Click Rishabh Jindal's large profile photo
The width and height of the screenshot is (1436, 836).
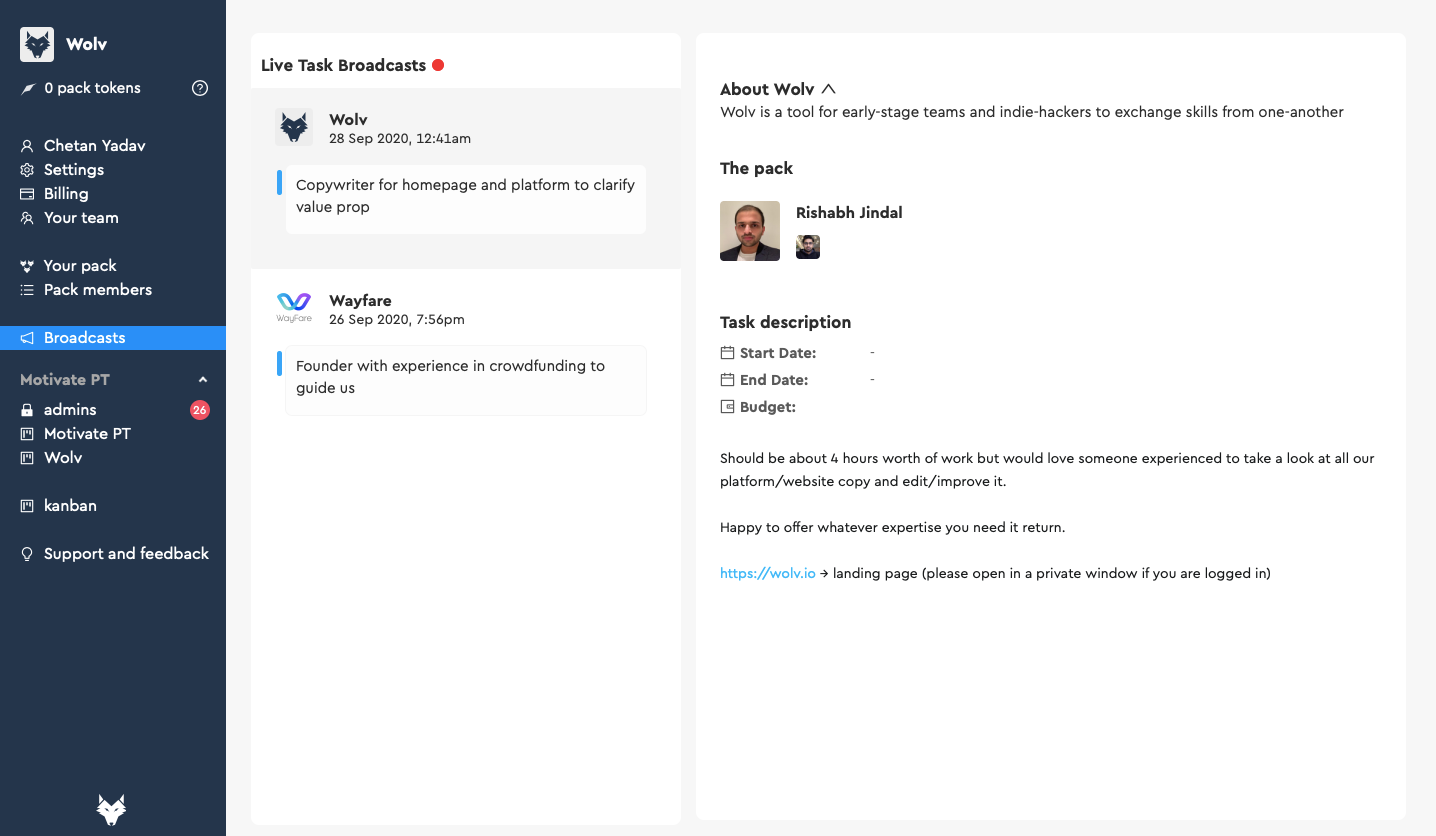[x=750, y=231]
